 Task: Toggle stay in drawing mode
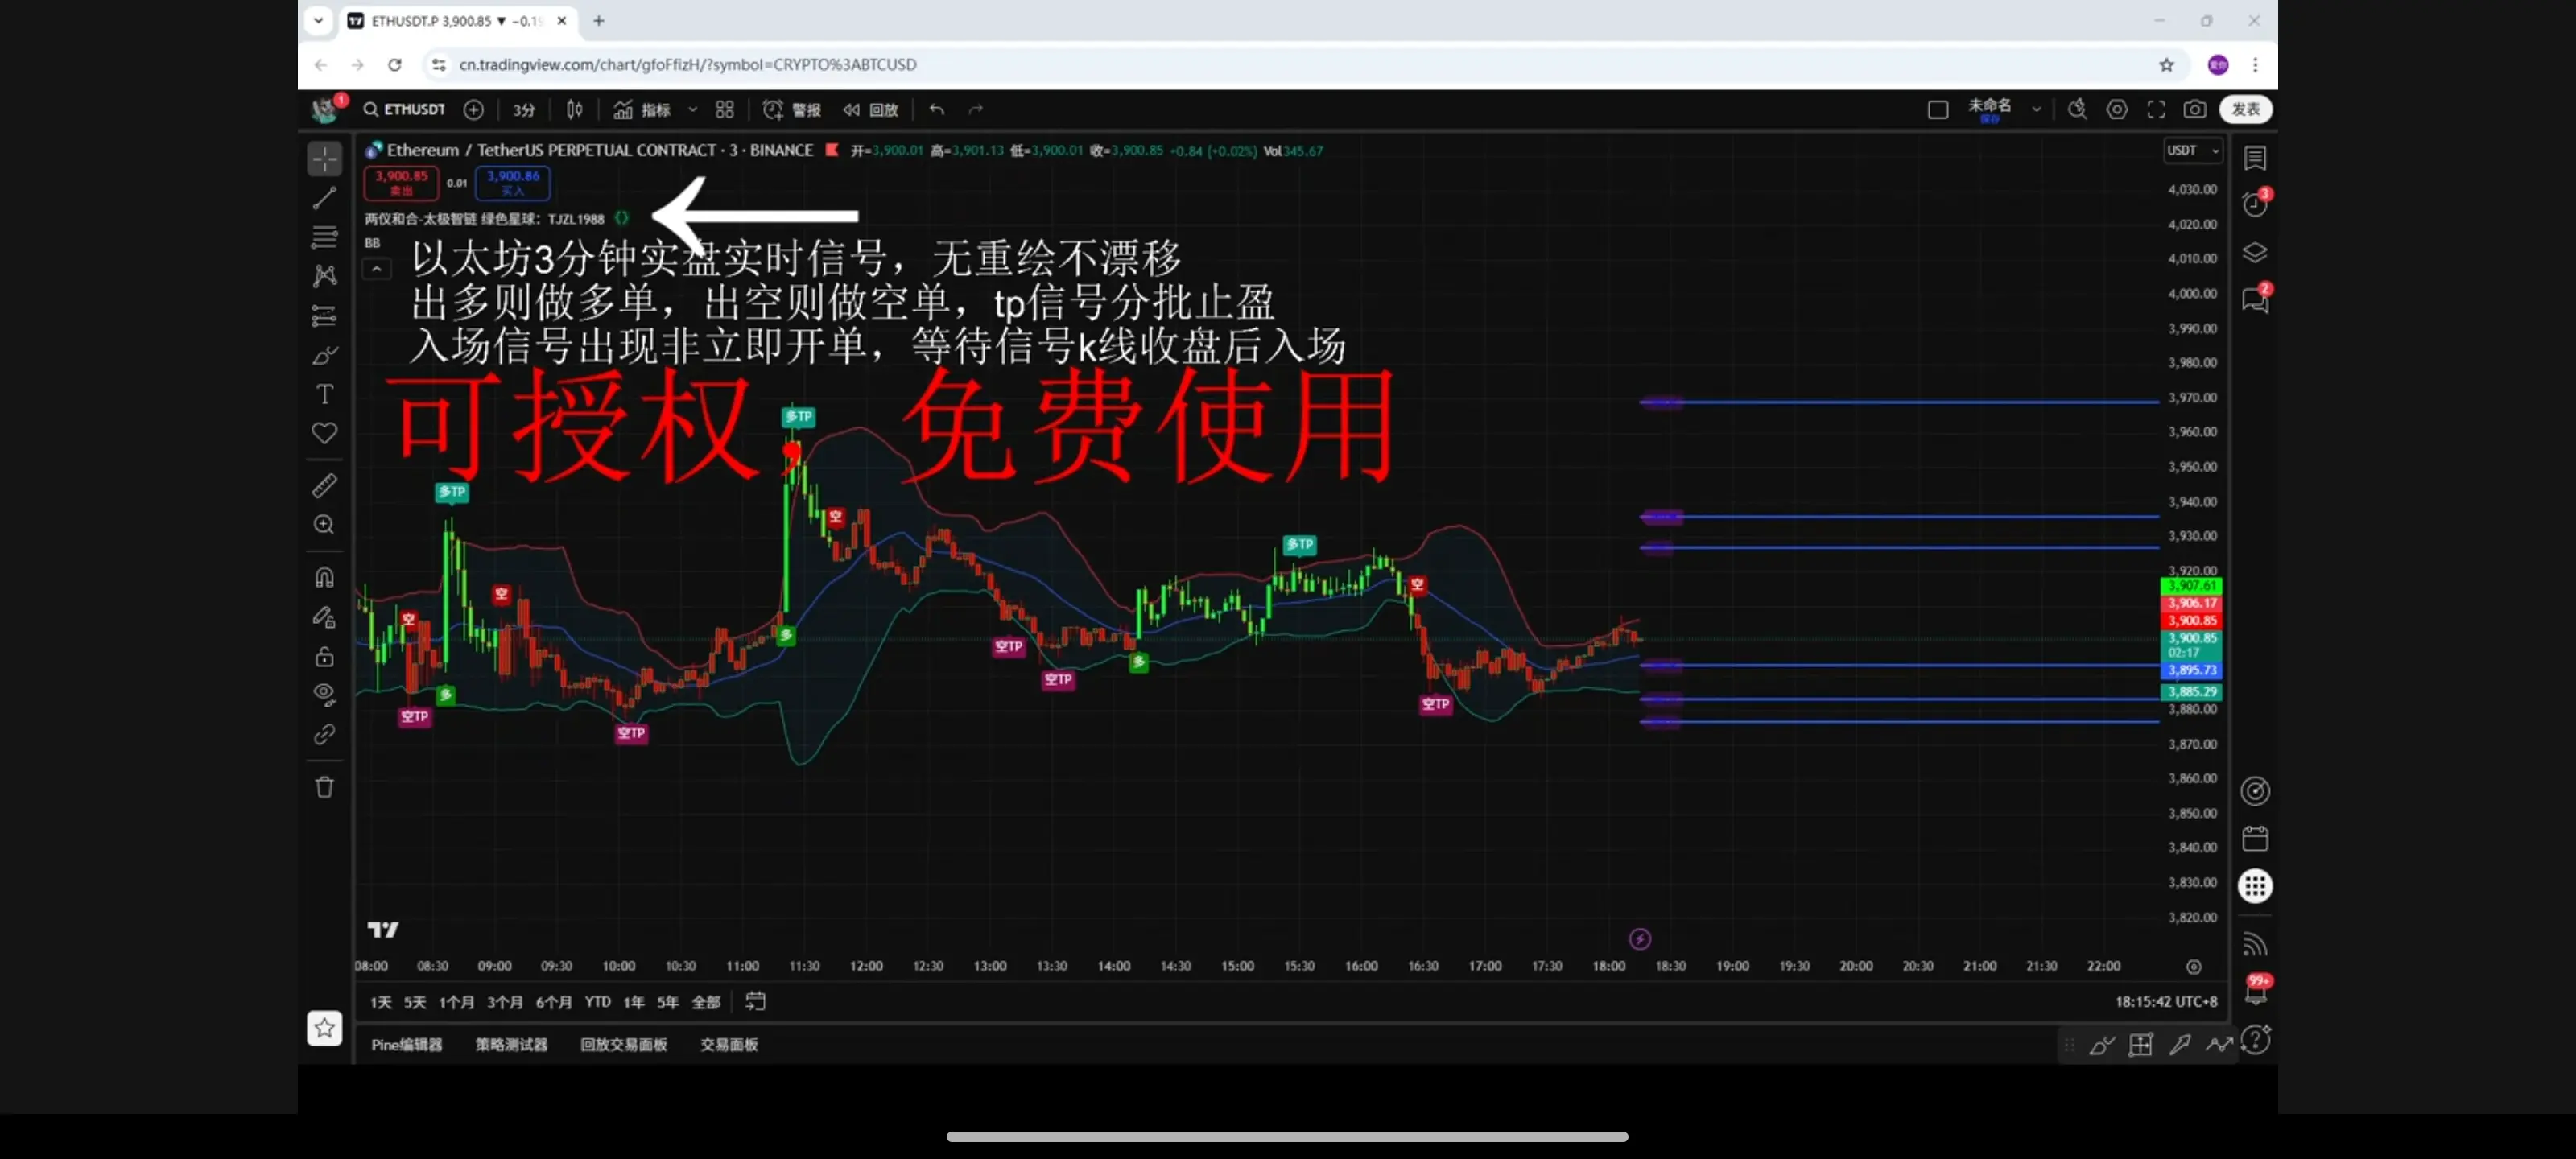(324, 617)
